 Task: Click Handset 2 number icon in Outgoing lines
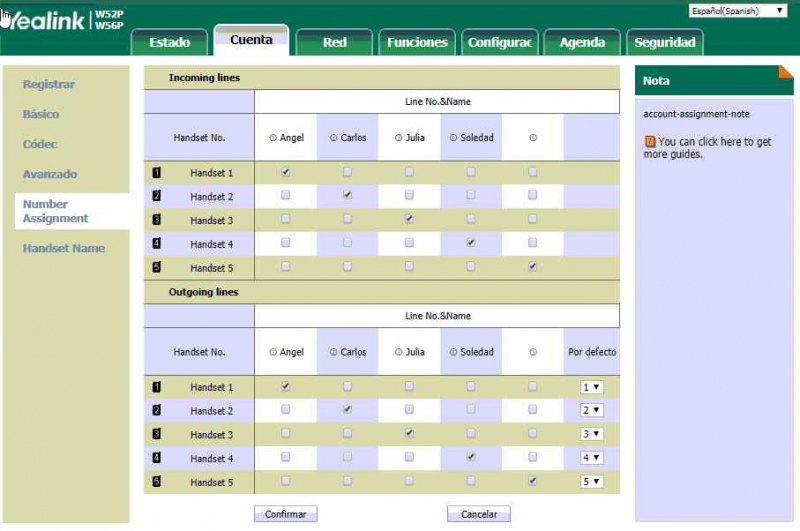156,410
